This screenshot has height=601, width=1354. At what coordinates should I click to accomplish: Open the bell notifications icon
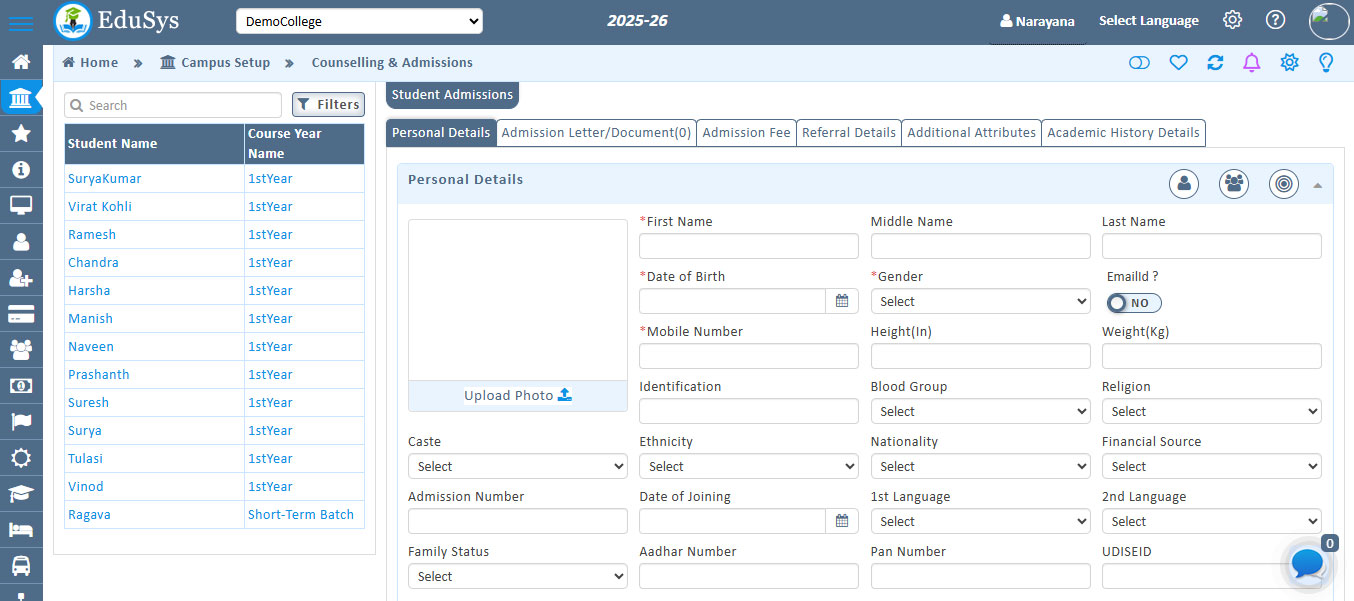pyautogui.click(x=1251, y=63)
